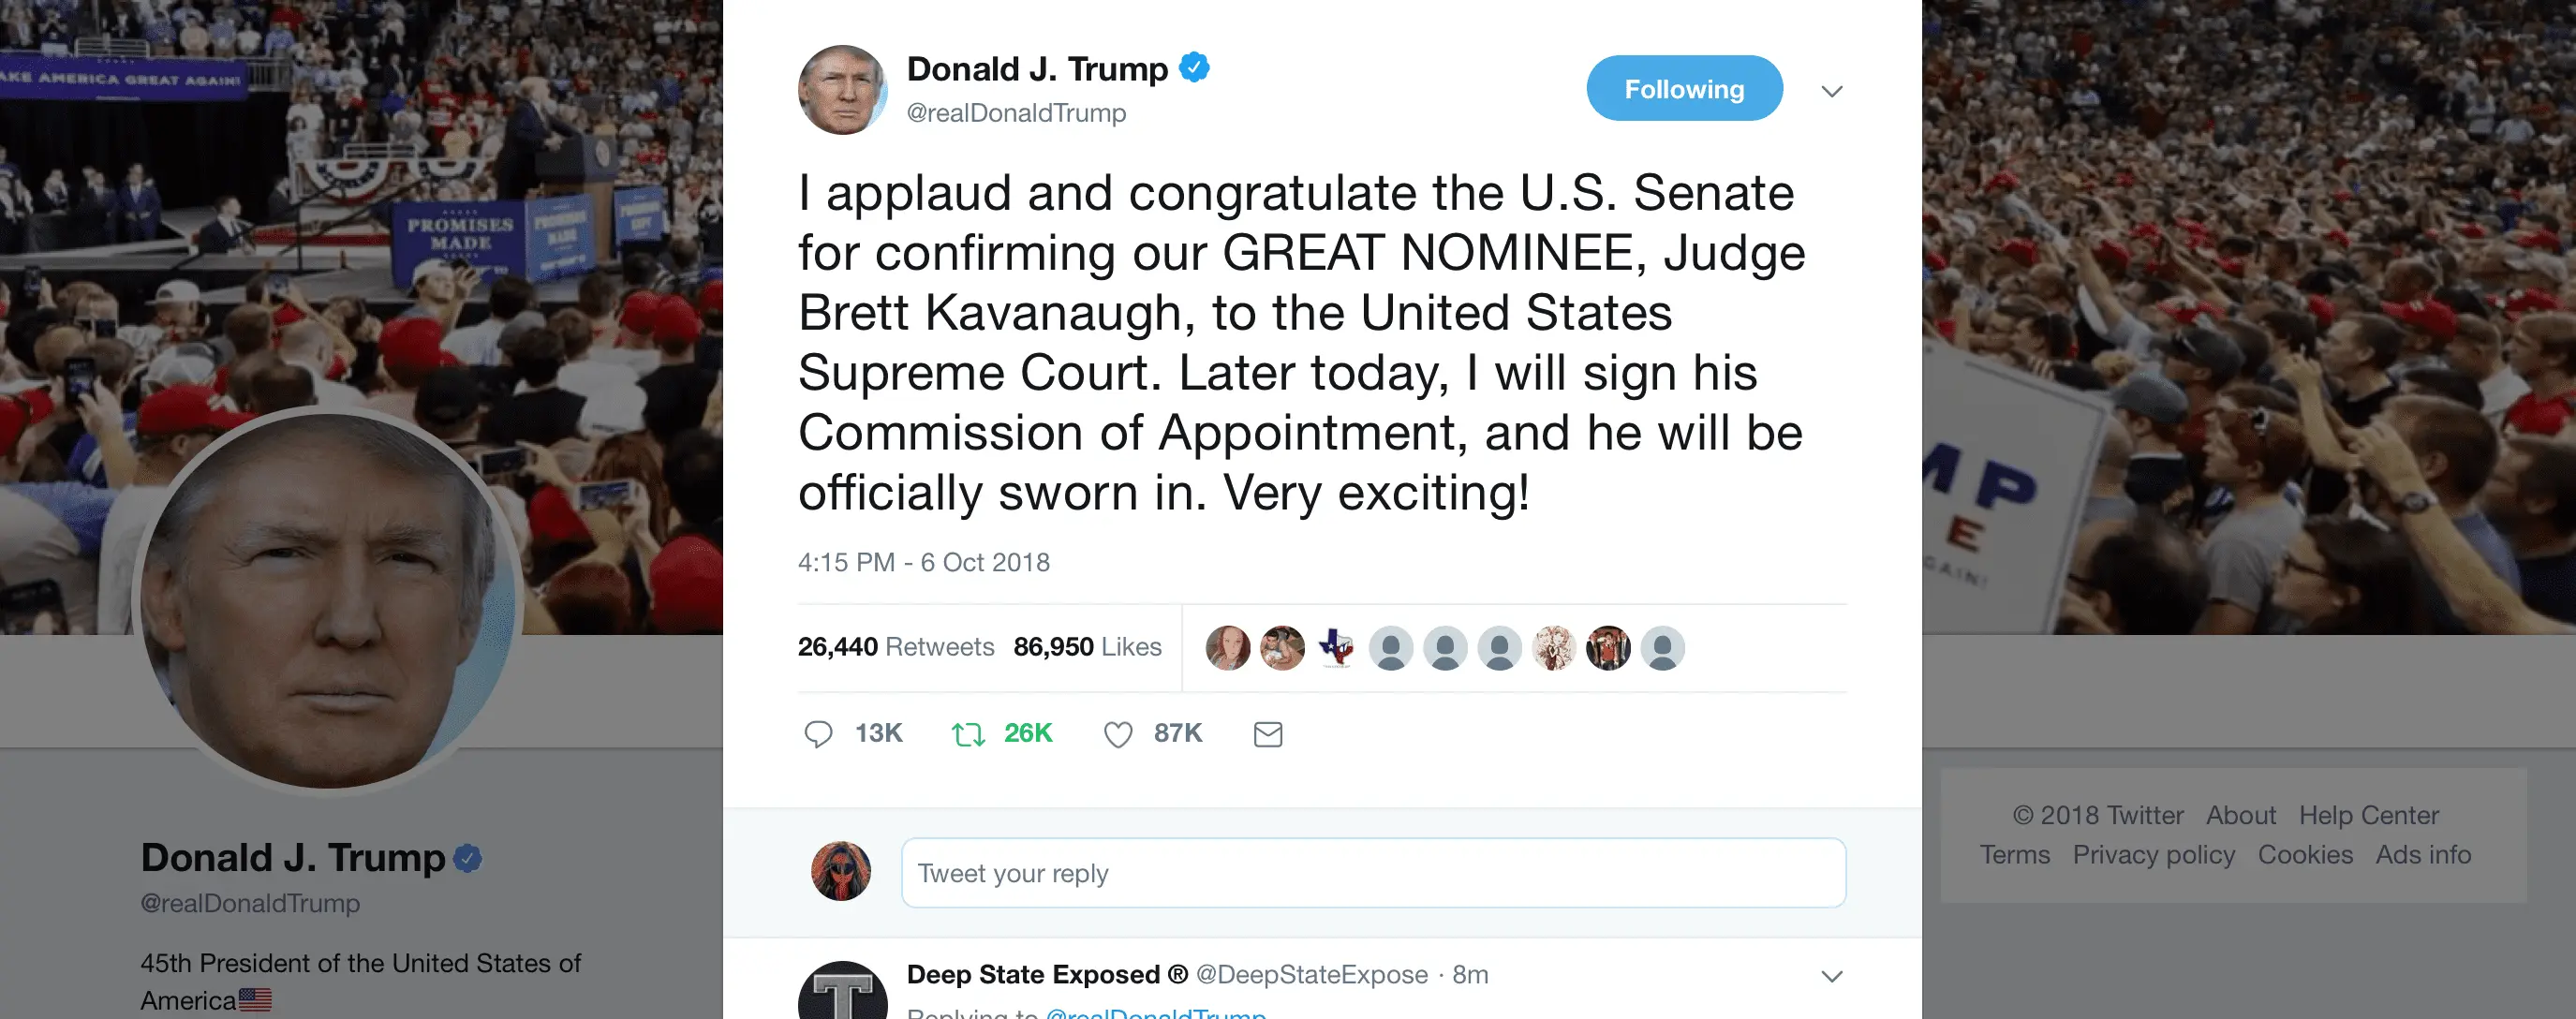Toggle the Following button
The height and width of the screenshot is (1019, 2576).
[x=1683, y=89]
